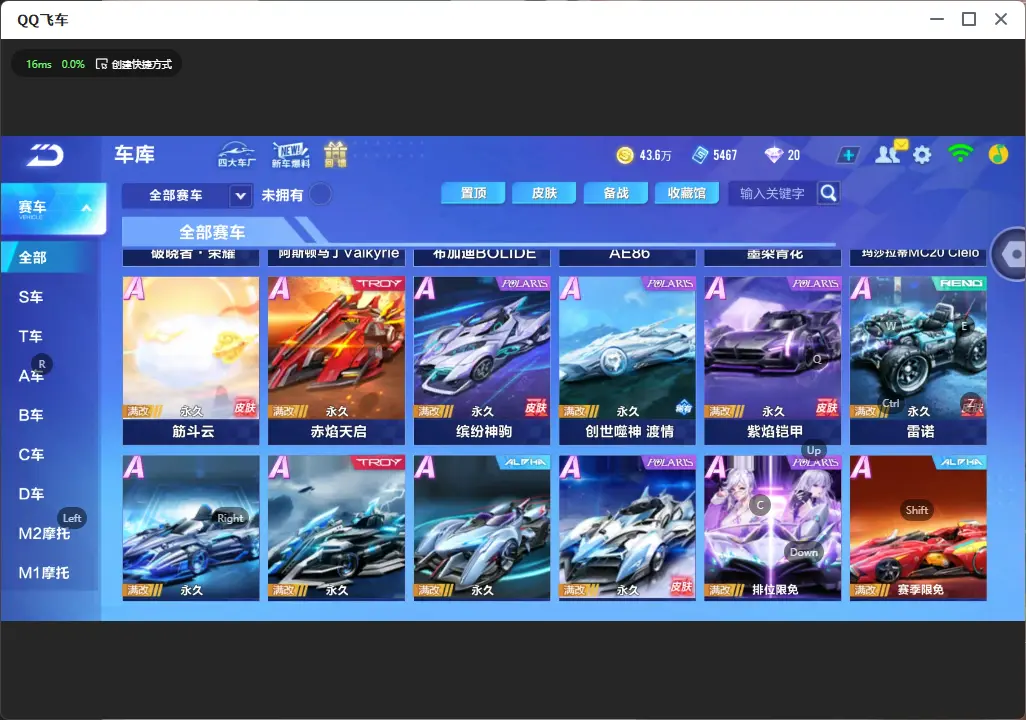Open the gift box icon in header

point(335,154)
